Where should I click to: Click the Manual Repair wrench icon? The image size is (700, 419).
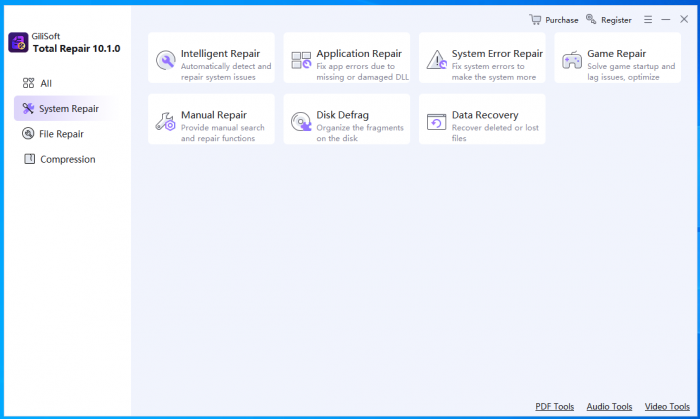point(165,122)
